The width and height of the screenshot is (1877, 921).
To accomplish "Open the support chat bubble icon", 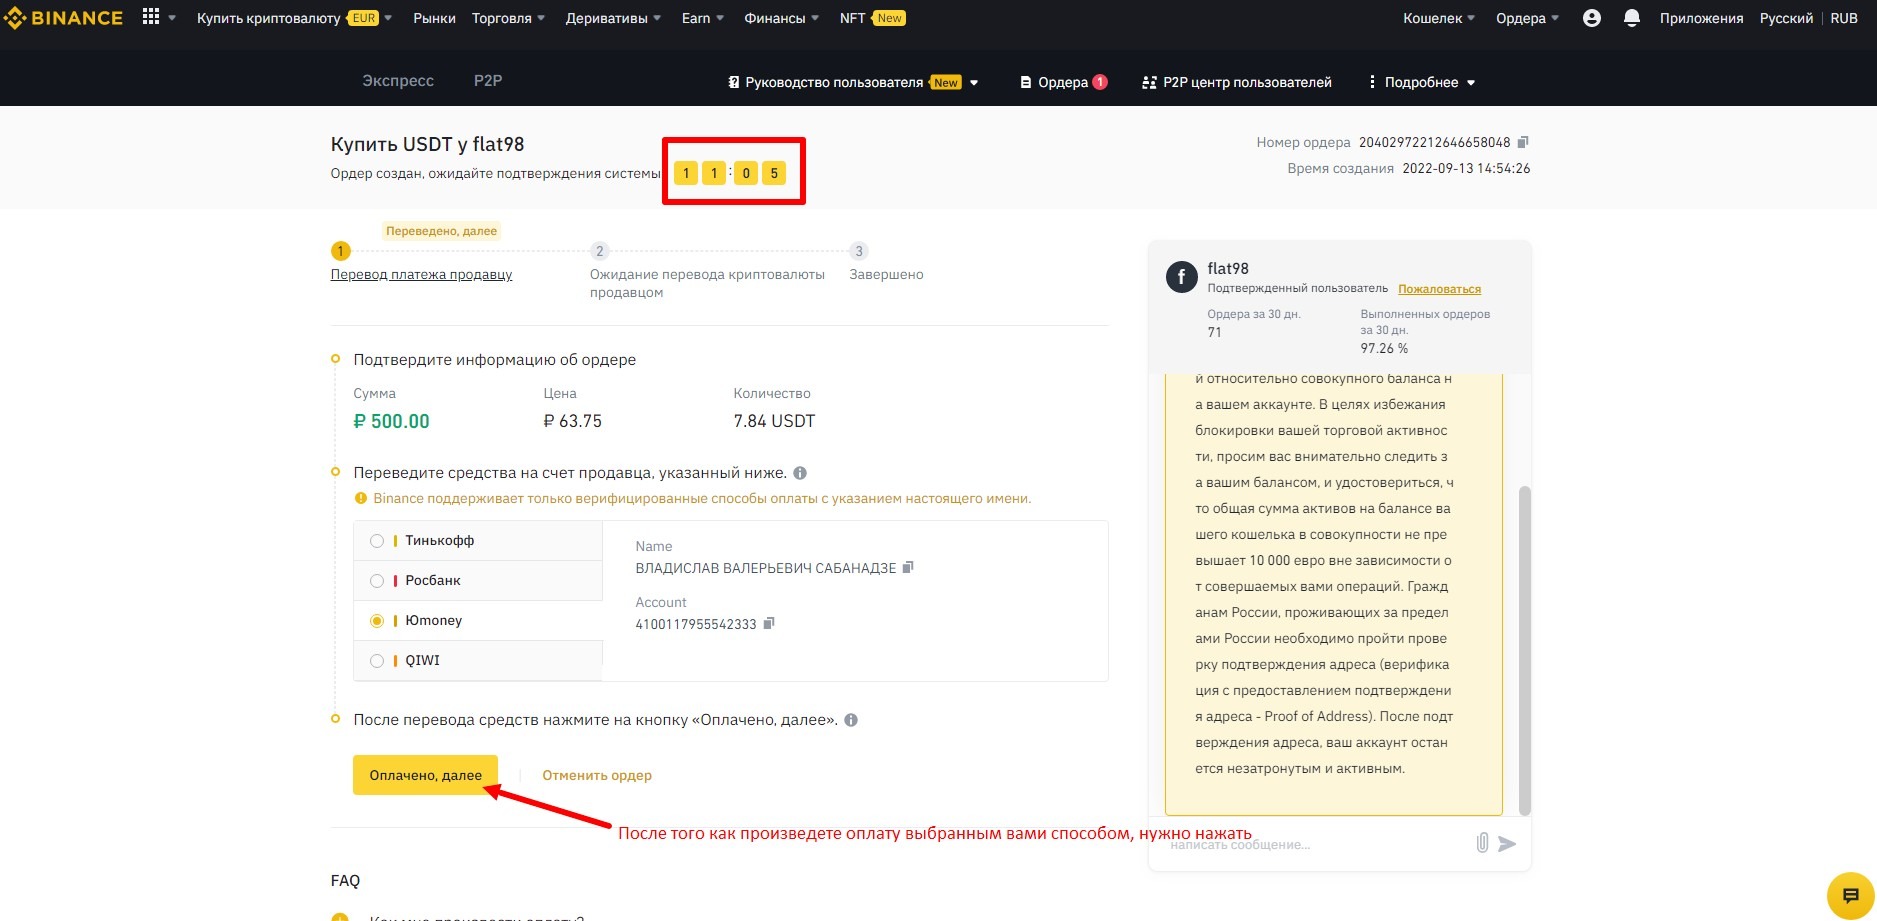I will pos(1850,895).
